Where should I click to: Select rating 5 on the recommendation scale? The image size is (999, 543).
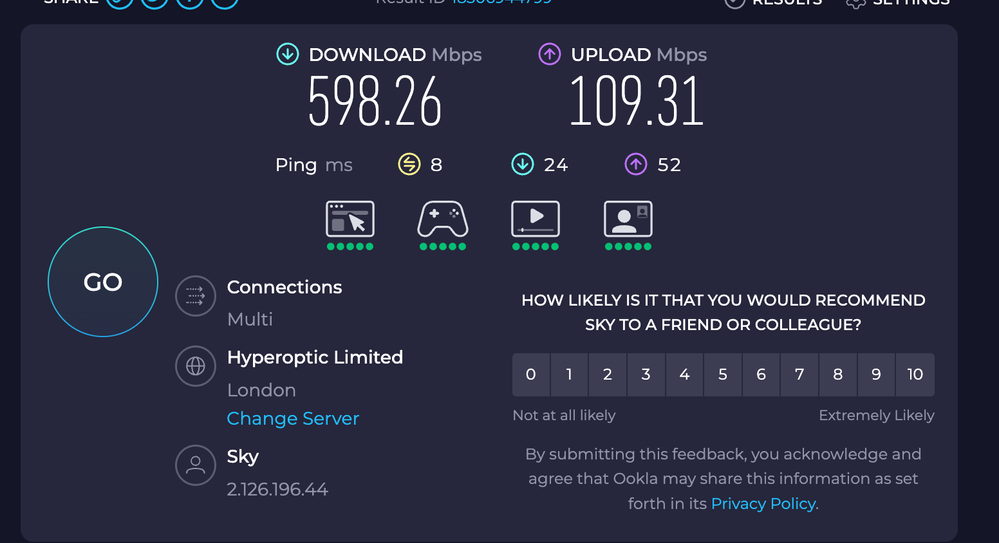click(x=723, y=375)
